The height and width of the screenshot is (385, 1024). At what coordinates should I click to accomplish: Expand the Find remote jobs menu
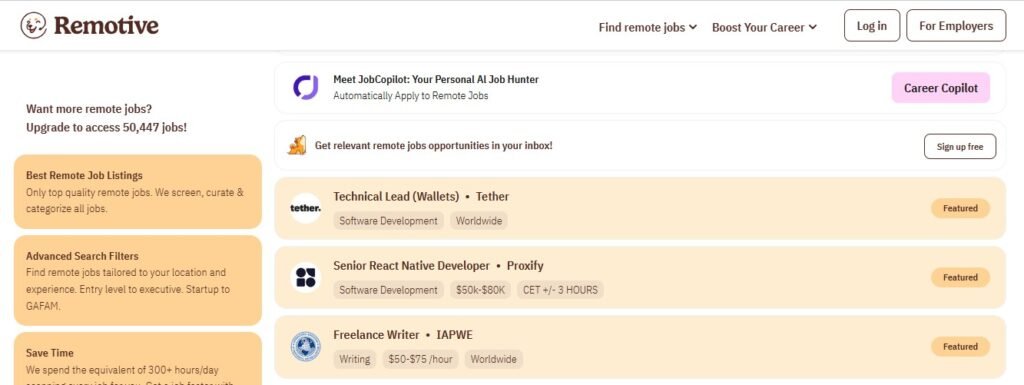pos(648,27)
